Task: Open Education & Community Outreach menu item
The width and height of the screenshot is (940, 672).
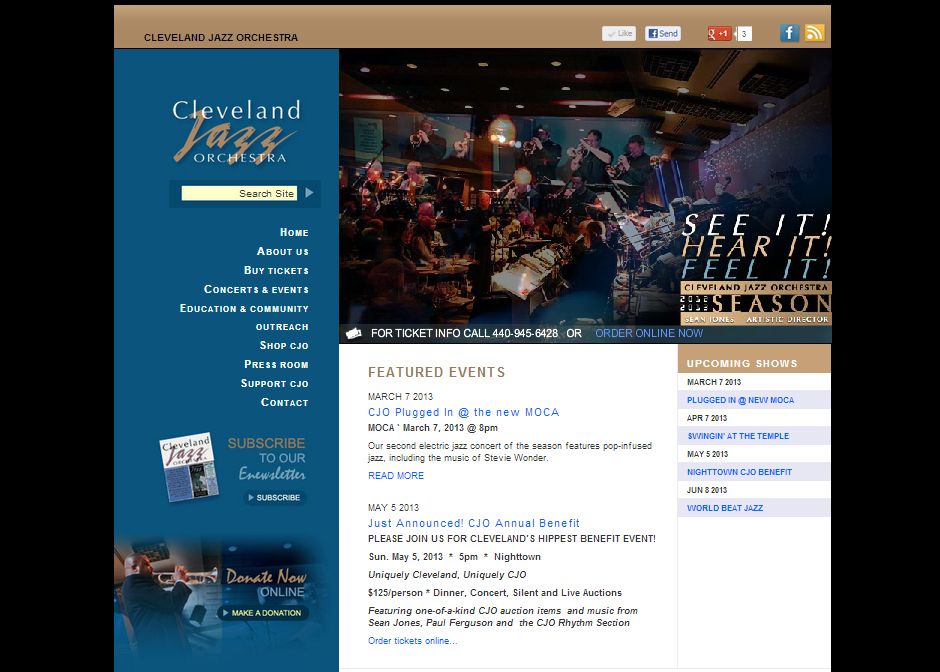Action: 244,317
